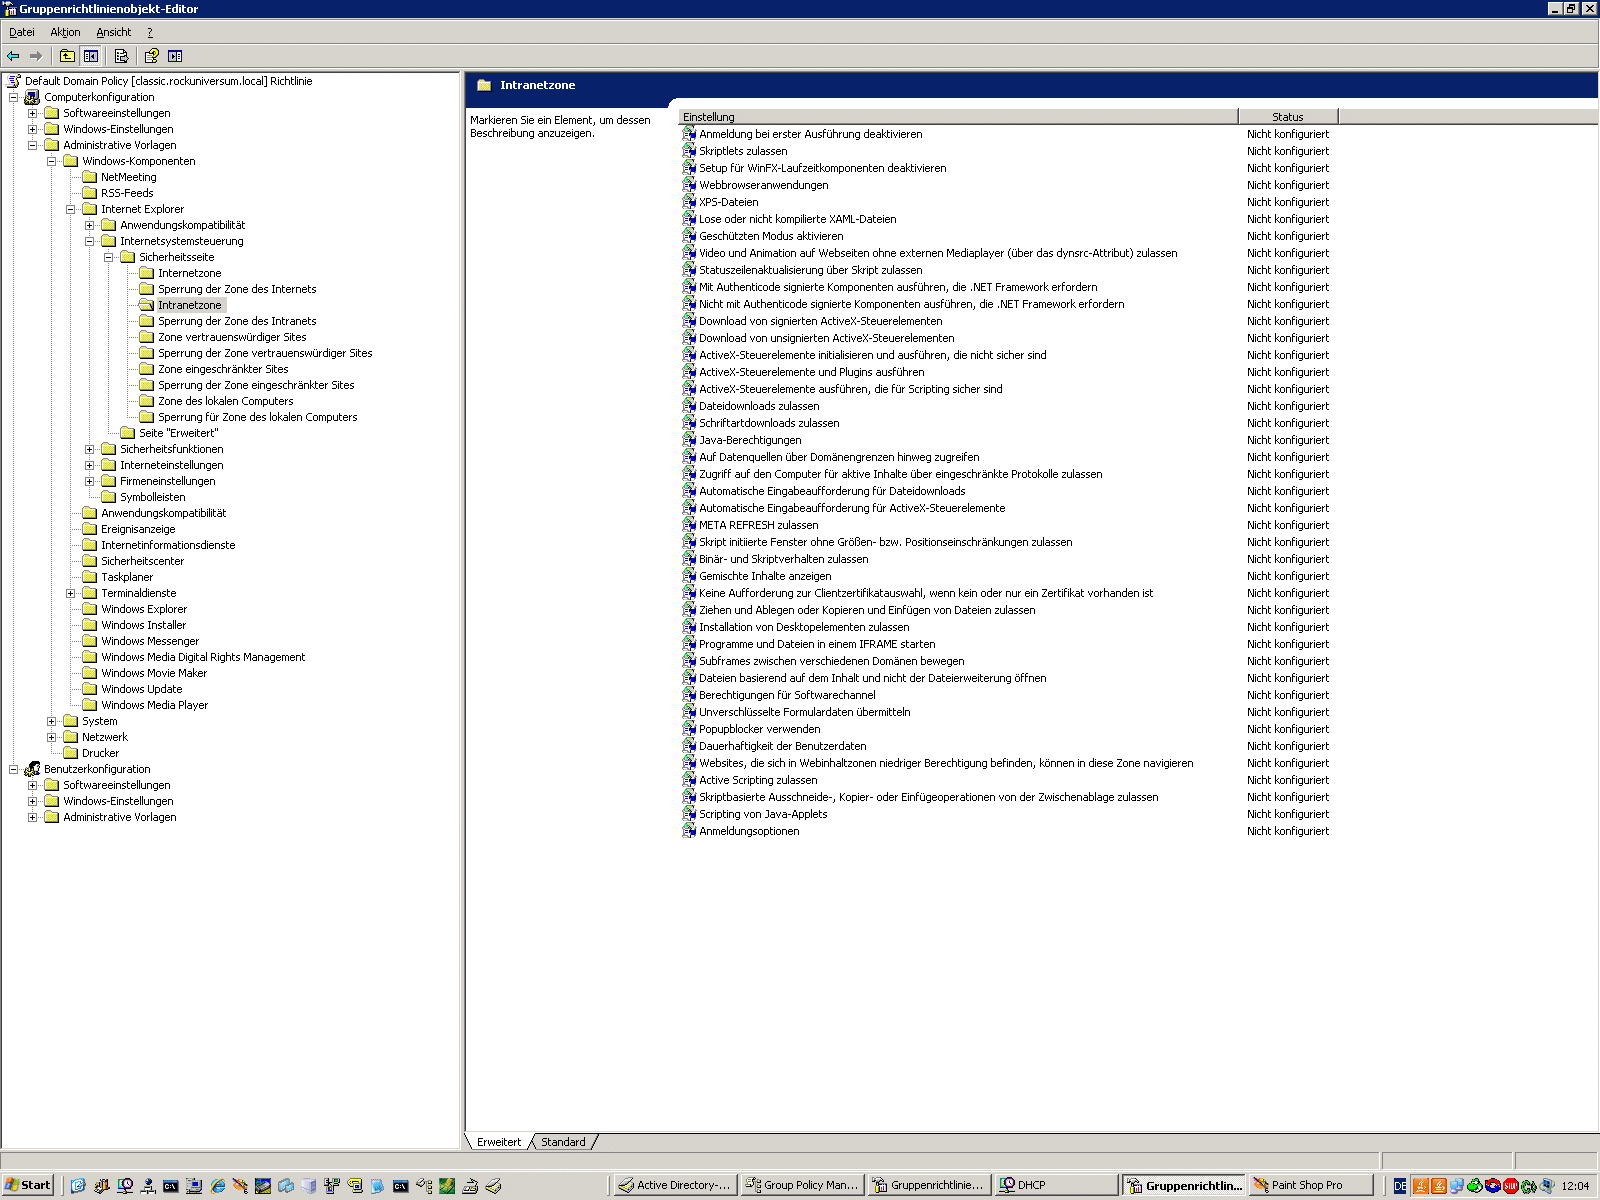The height and width of the screenshot is (1200, 1600).
Task: Expand the Sicherheitsfunktionen node
Action: coord(89,449)
